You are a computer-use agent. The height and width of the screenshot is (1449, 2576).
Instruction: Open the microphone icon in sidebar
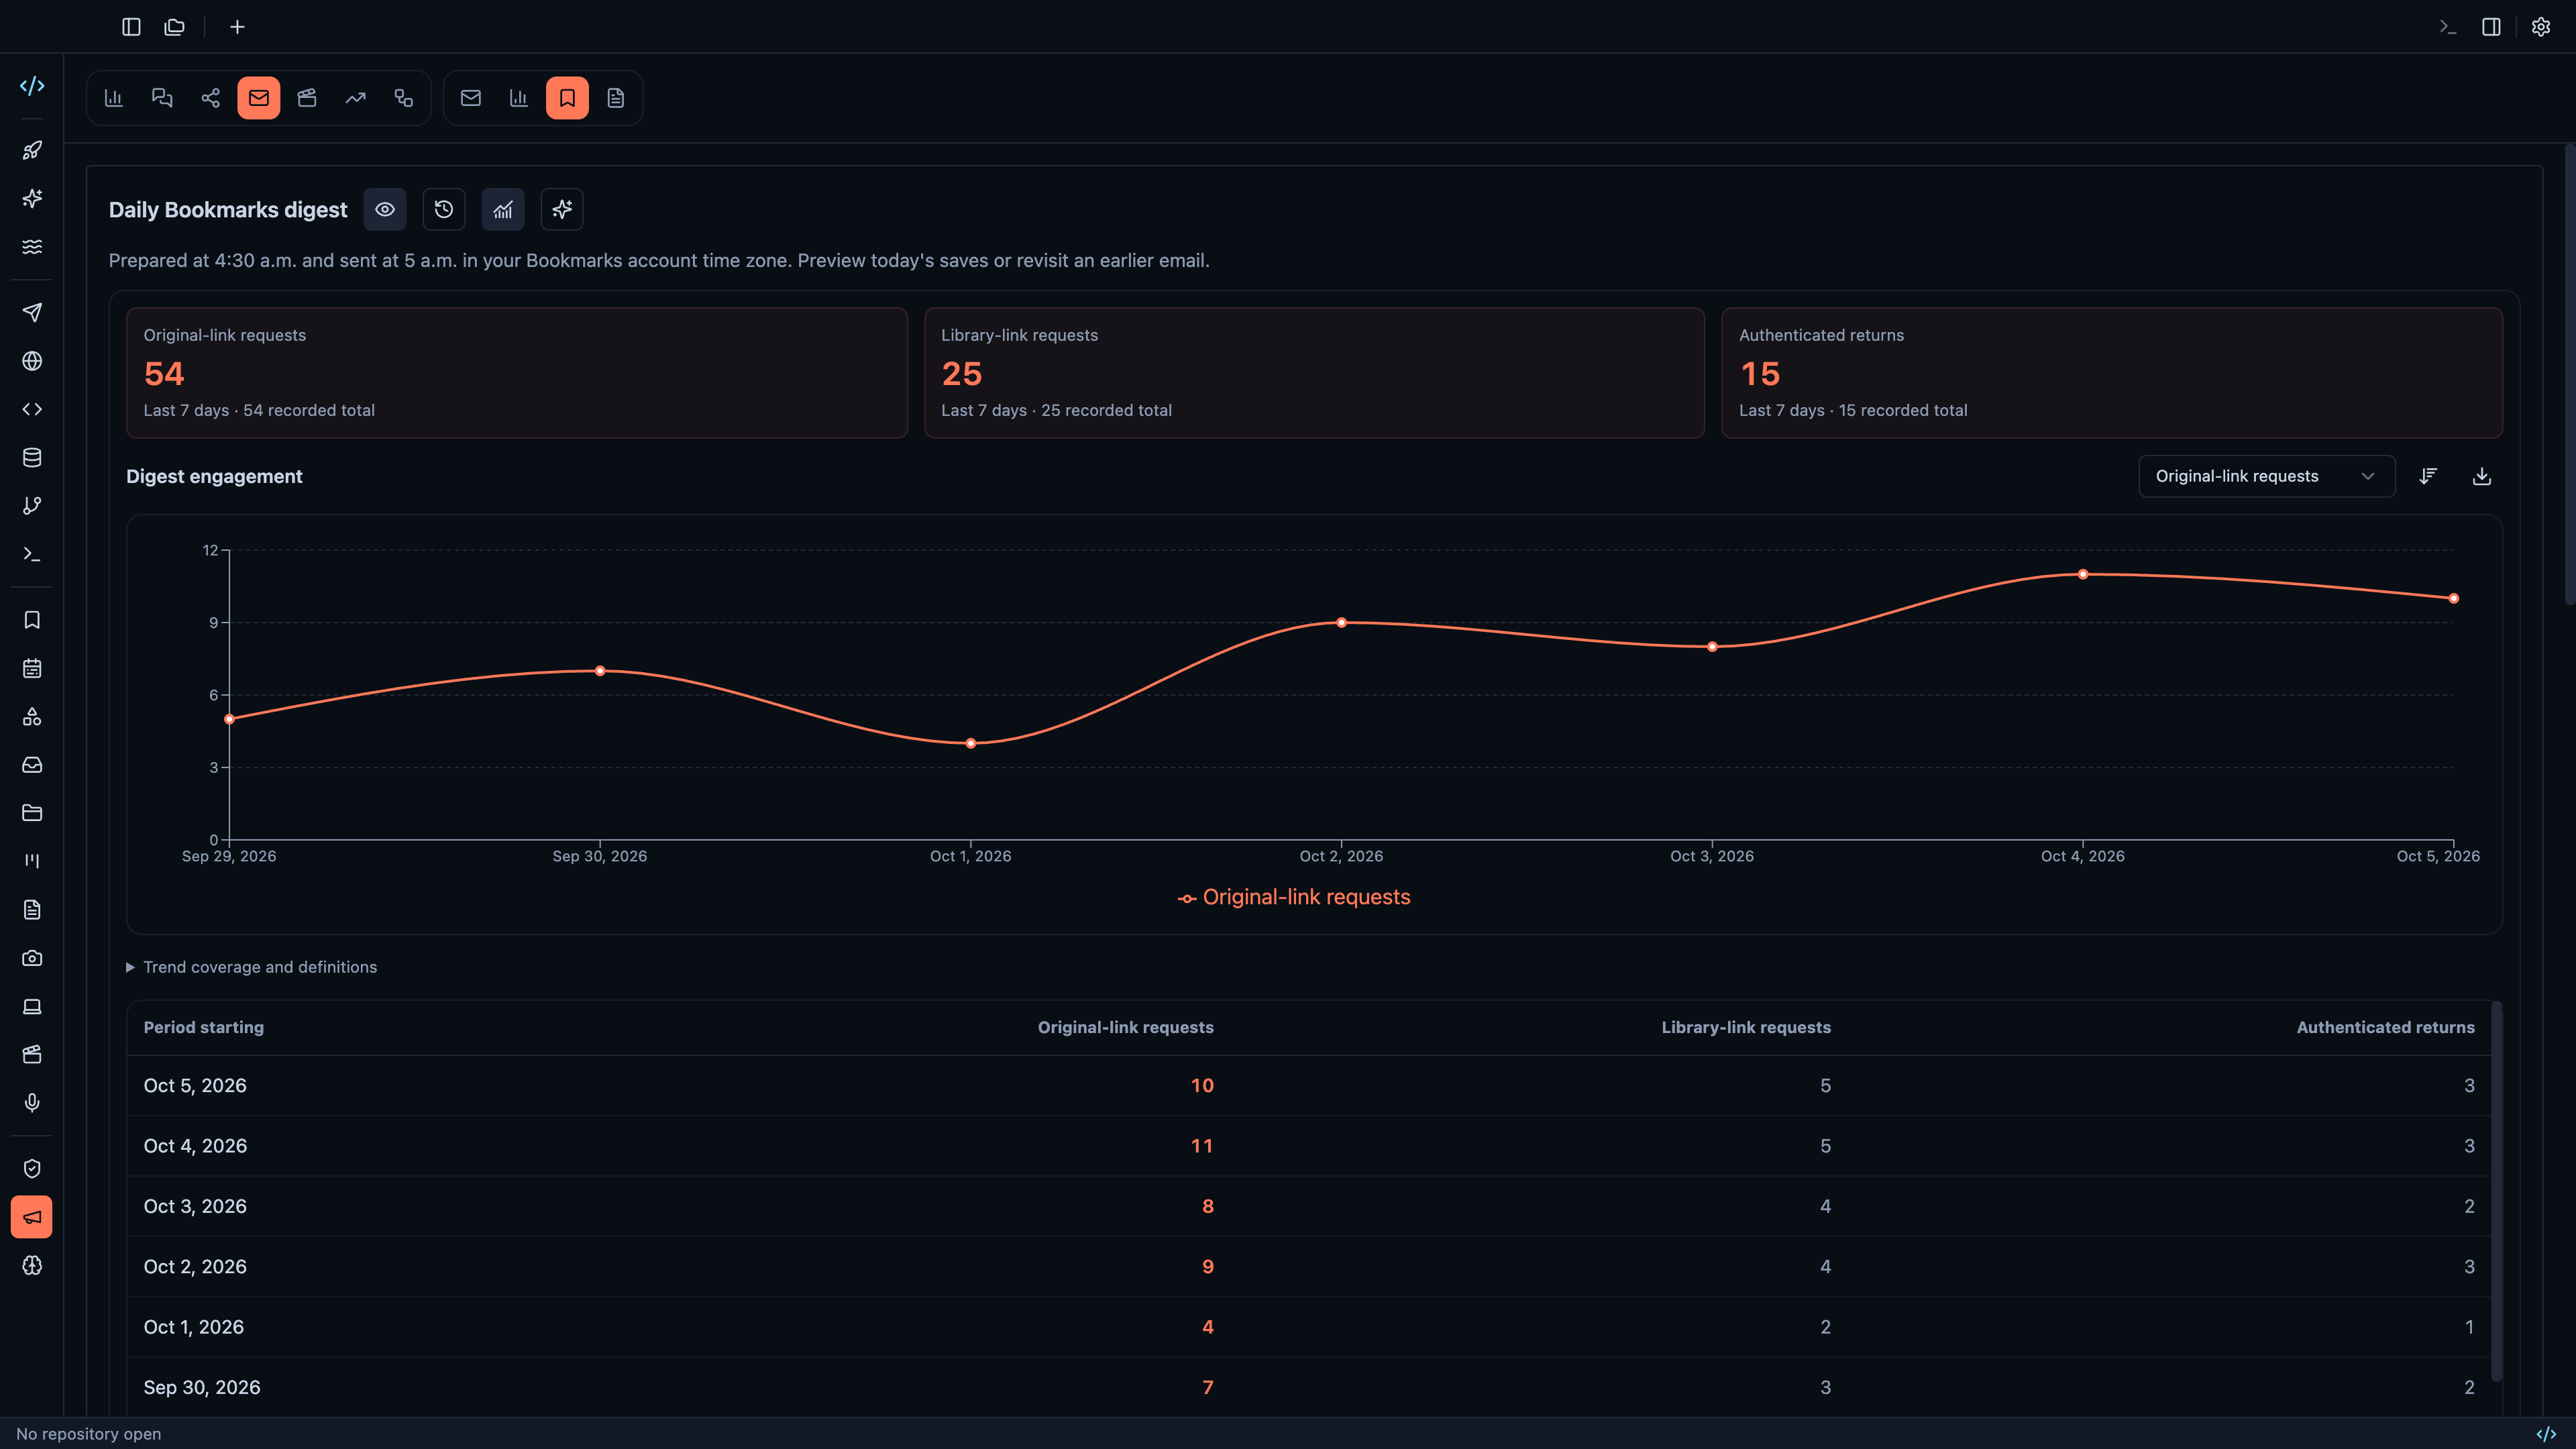tap(32, 1103)
